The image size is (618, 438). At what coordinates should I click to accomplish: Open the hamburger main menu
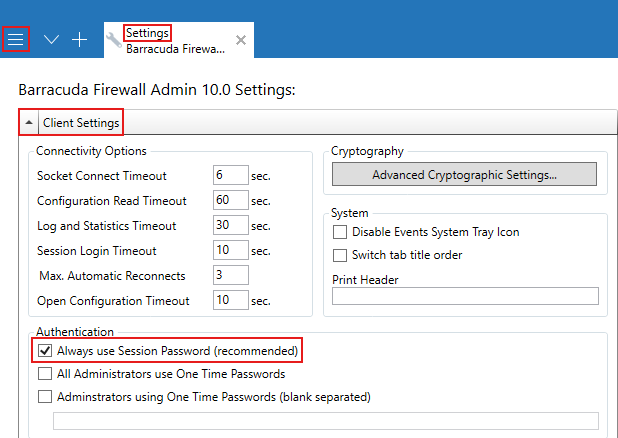16,39
